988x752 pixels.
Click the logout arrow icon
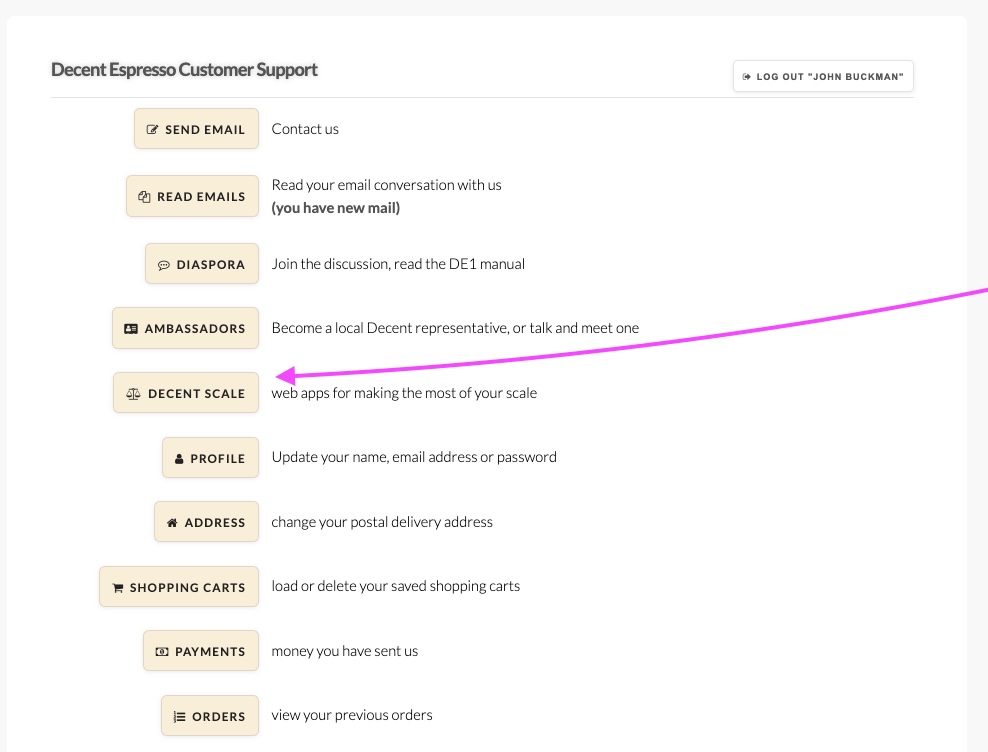(x=747, y=77)
